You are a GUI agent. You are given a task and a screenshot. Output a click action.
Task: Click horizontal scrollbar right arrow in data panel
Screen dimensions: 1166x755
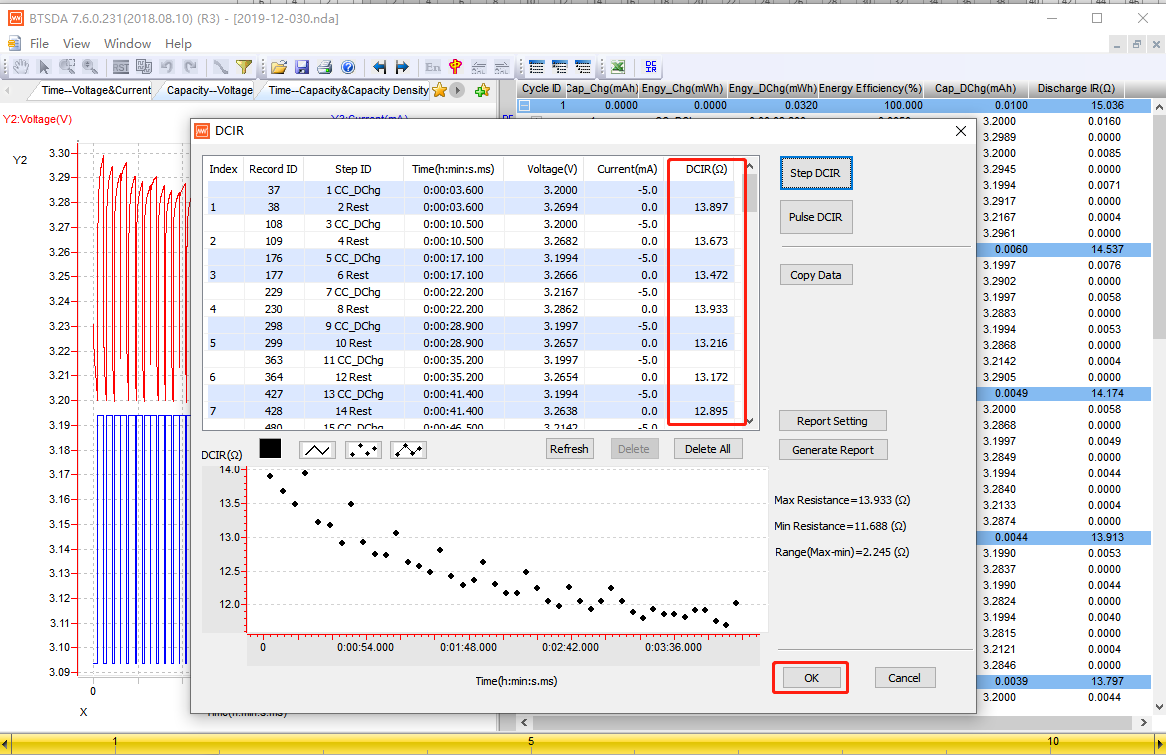point(1144,722)
